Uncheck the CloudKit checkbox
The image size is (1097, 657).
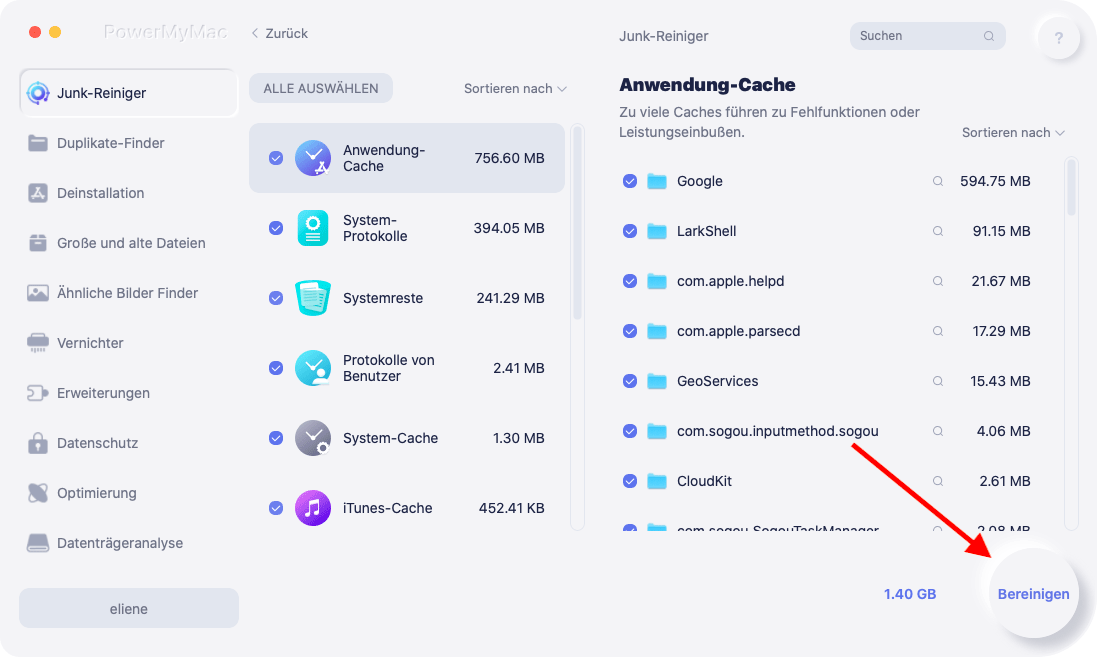point(630,481)
